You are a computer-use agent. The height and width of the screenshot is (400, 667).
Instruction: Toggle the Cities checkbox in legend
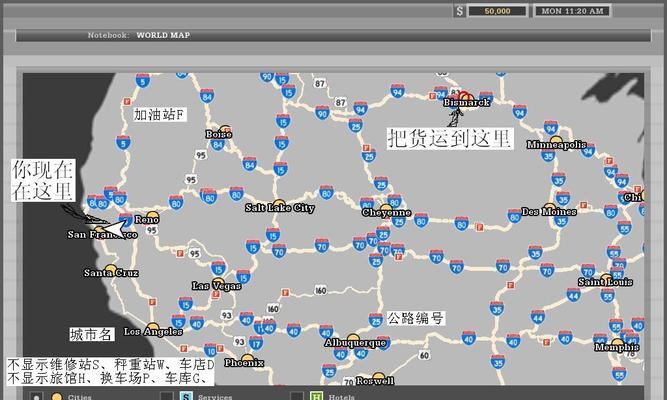[x=37, y=396]
